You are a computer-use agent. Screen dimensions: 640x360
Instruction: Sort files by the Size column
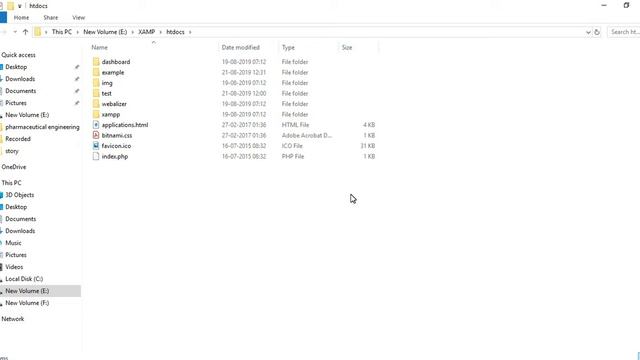click(x=347, y=47)
